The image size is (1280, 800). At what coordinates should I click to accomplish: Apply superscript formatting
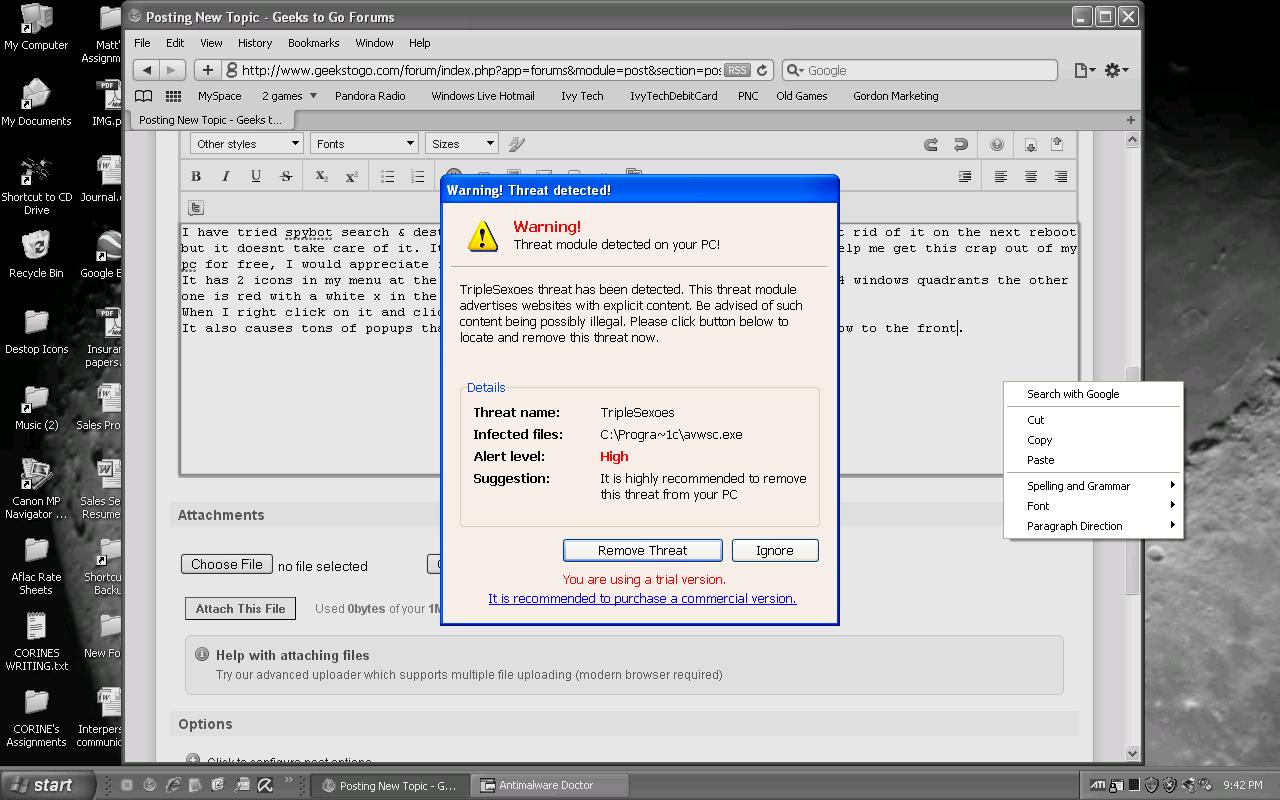pyautogui.click(x=351, y=176)
